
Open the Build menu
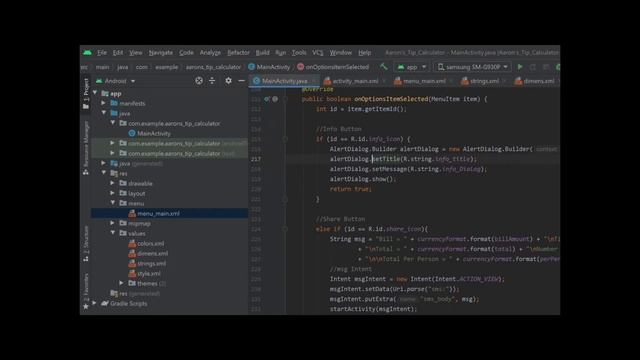[262, 53]
